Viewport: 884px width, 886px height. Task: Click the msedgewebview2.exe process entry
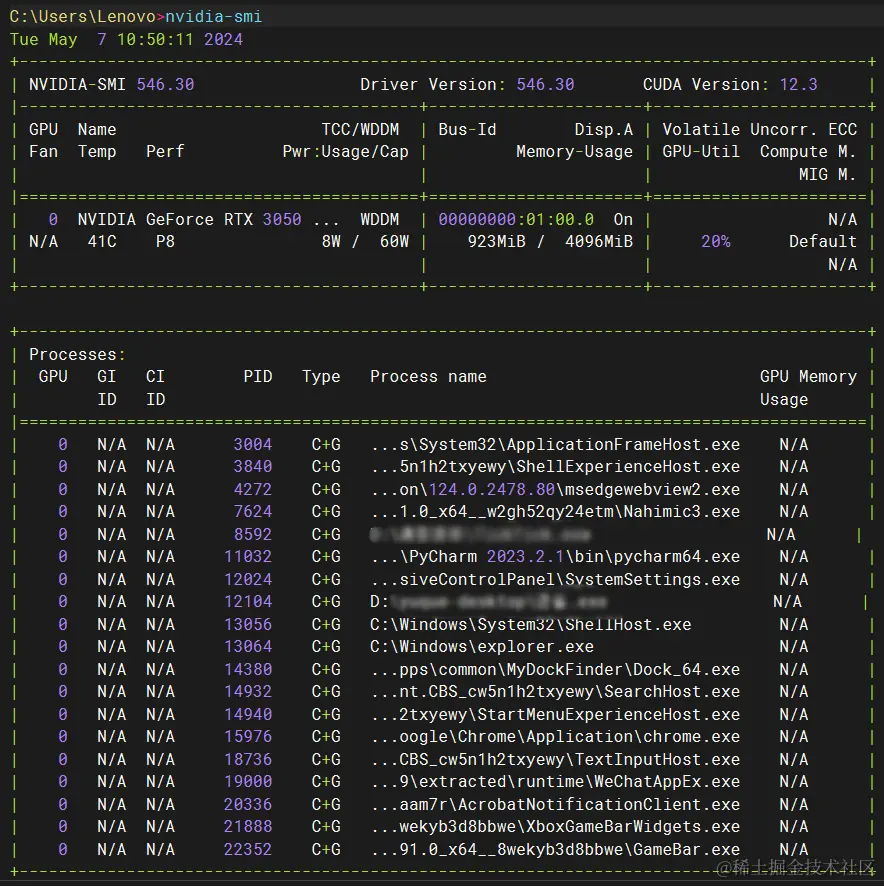tap(556, 489)
